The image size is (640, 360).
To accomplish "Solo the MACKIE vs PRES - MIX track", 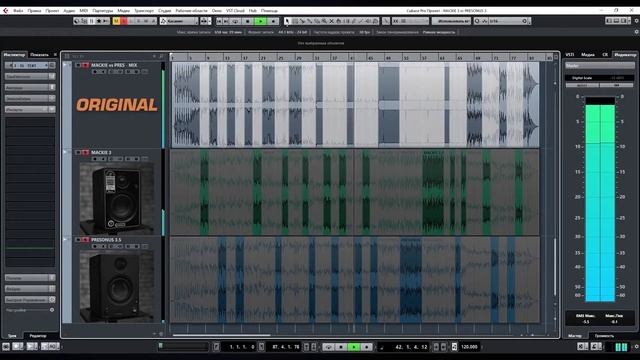I will coord(85,65).
